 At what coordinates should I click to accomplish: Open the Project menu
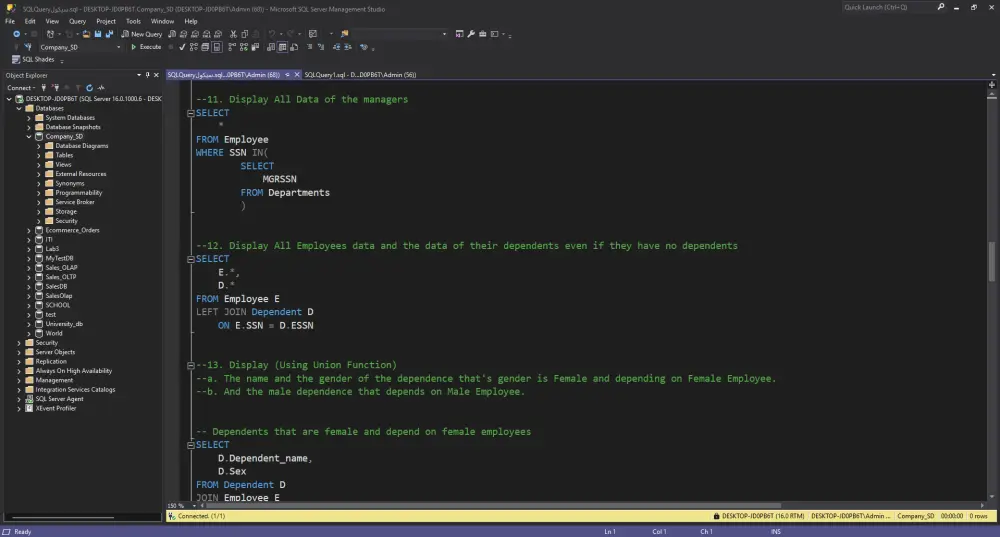click(106, 21)
